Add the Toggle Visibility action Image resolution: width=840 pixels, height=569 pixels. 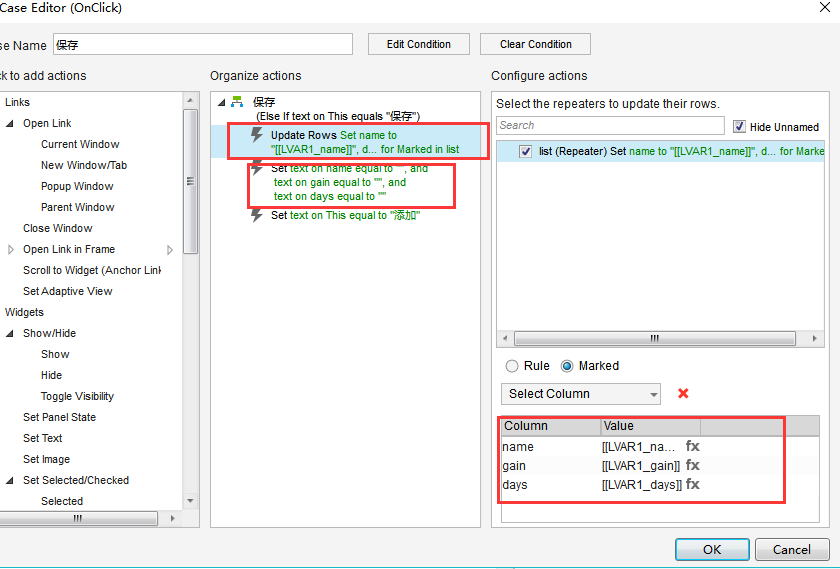coord(77,396)
